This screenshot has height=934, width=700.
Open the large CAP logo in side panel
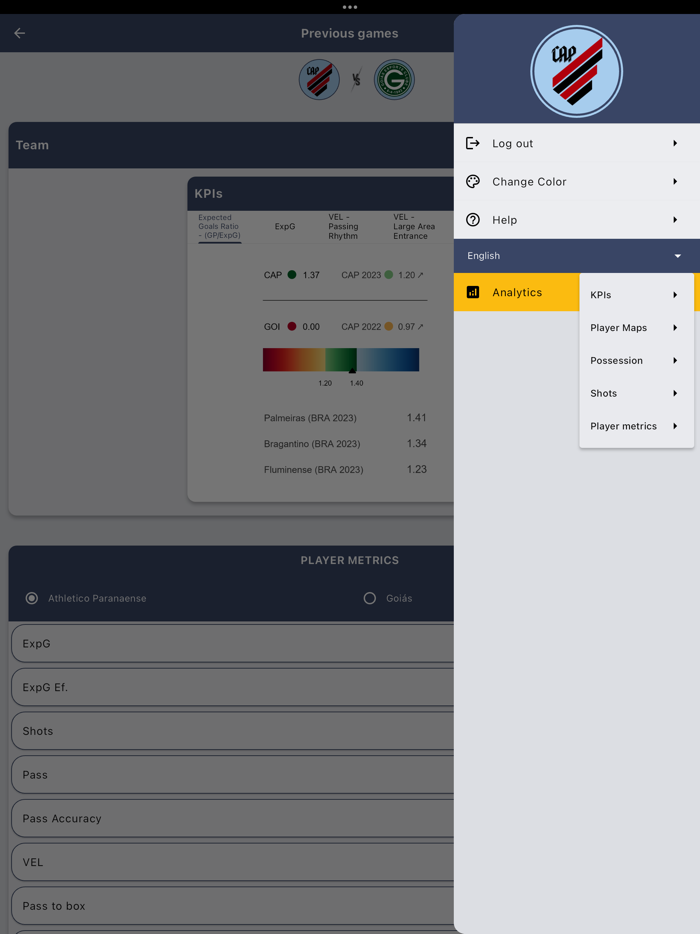point(576,71)
